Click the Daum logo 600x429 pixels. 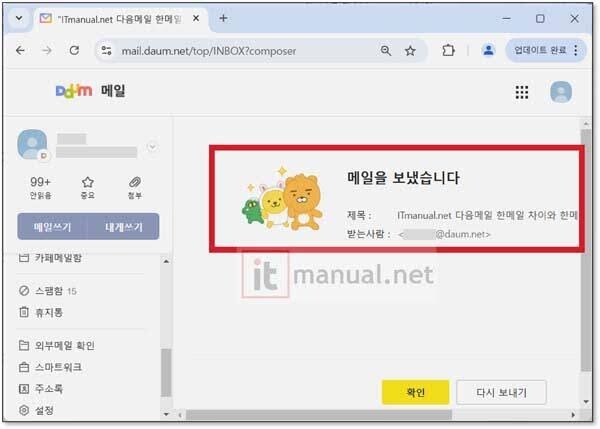[x=73, y=91]
